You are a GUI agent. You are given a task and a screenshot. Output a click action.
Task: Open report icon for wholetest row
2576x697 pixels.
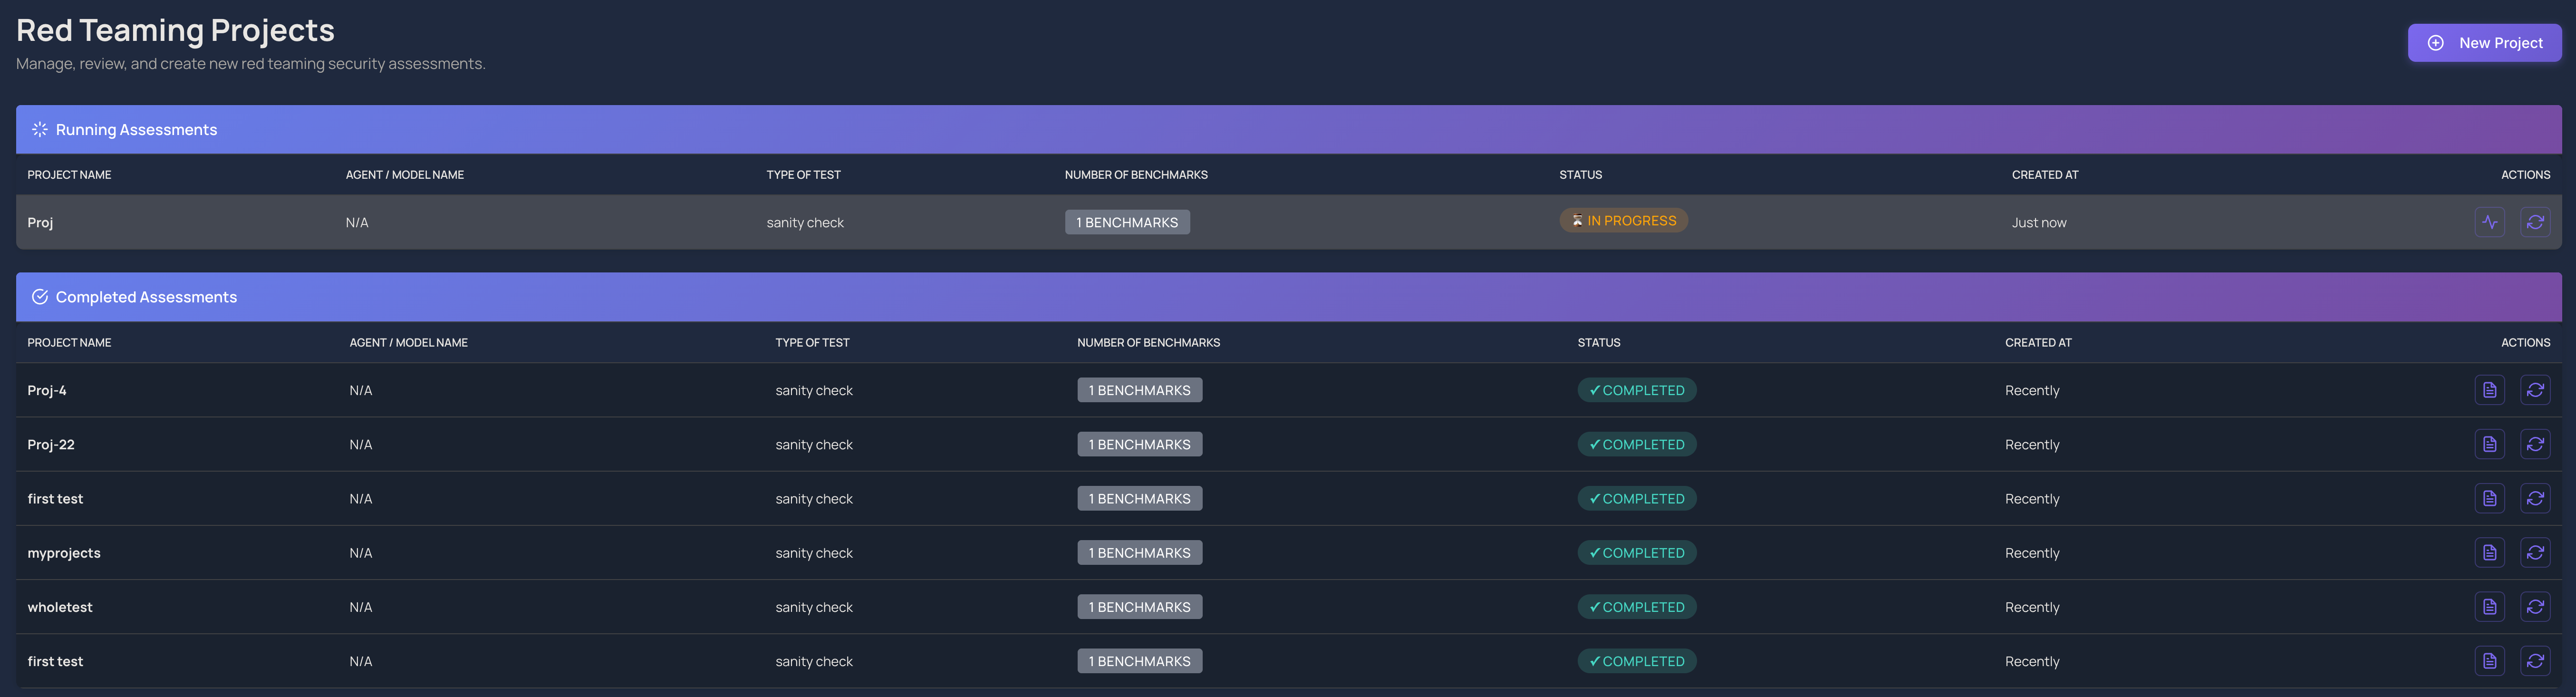click(x=2489, y=607)
